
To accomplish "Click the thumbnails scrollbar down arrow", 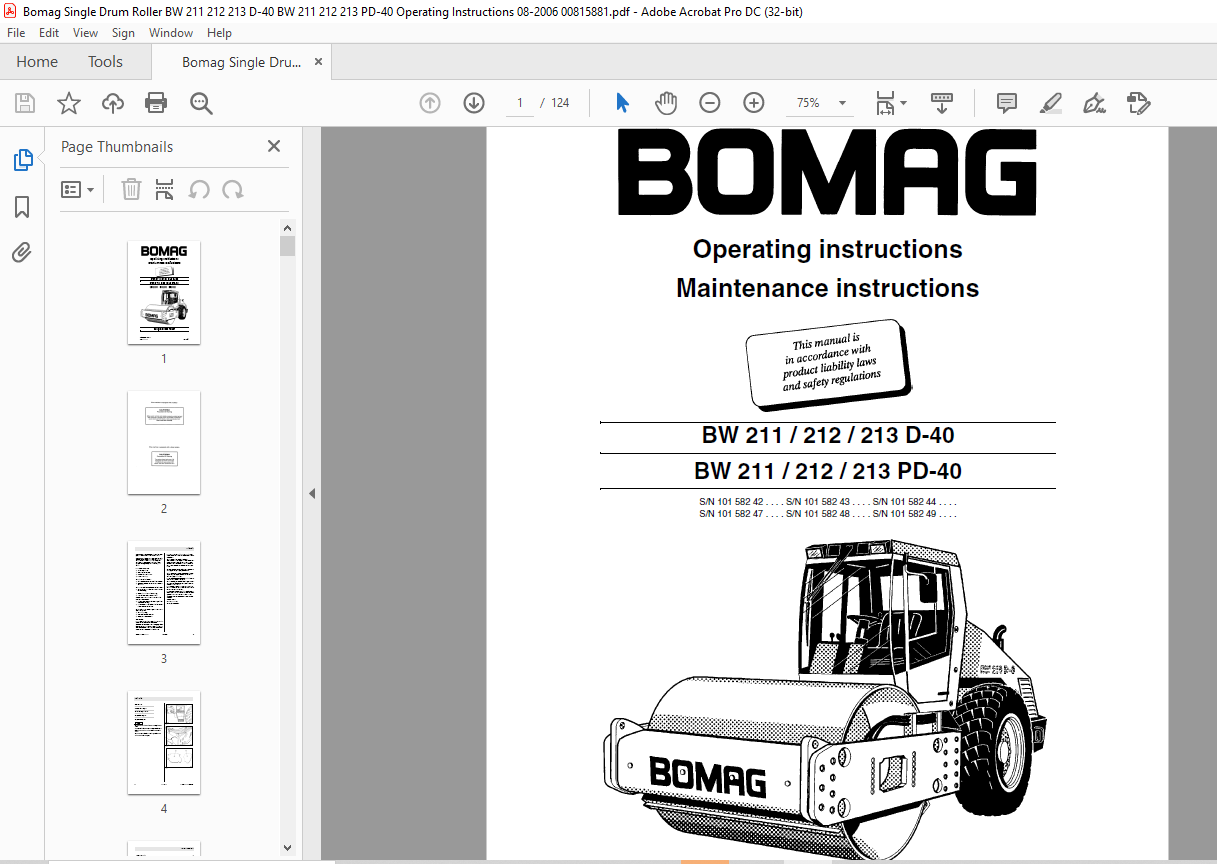I will 288,847.
